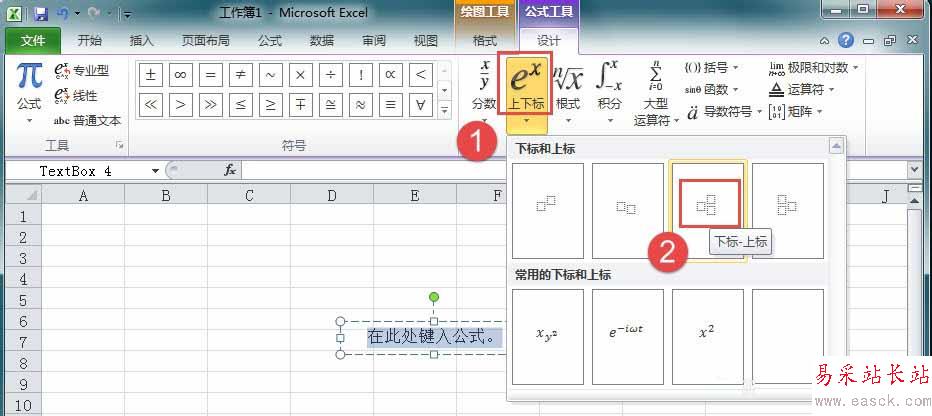Viewport: 932px width, 416px height.
Task: Choose the Subscript template thumbnail
Action: click(627, 210)
